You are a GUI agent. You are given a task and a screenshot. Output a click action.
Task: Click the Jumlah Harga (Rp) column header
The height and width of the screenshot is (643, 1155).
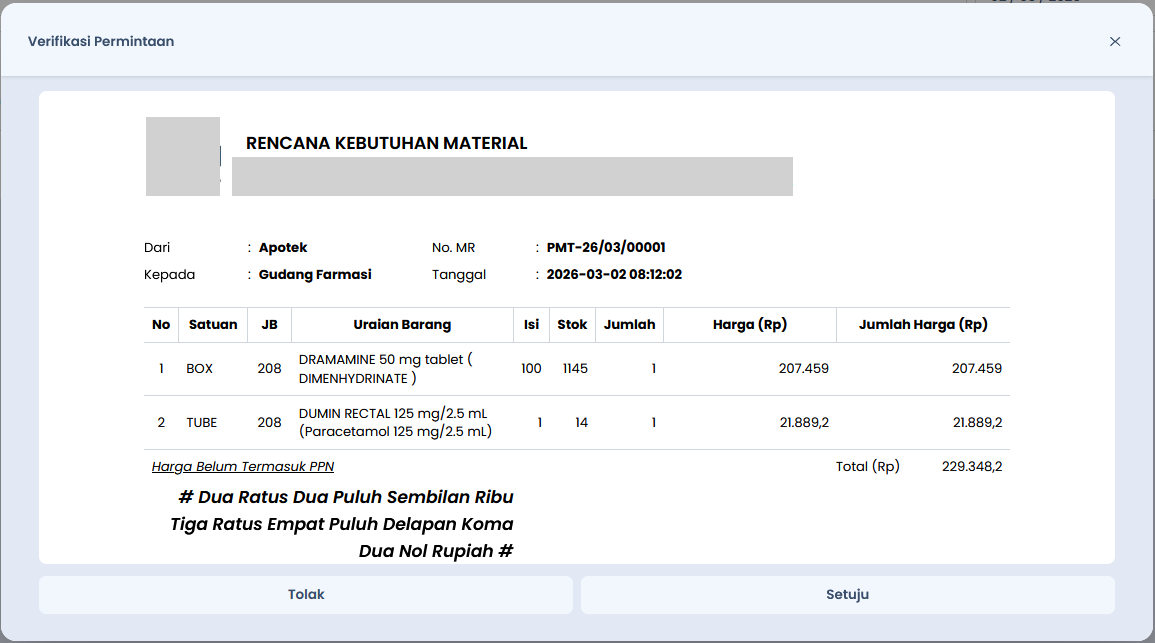923,325
